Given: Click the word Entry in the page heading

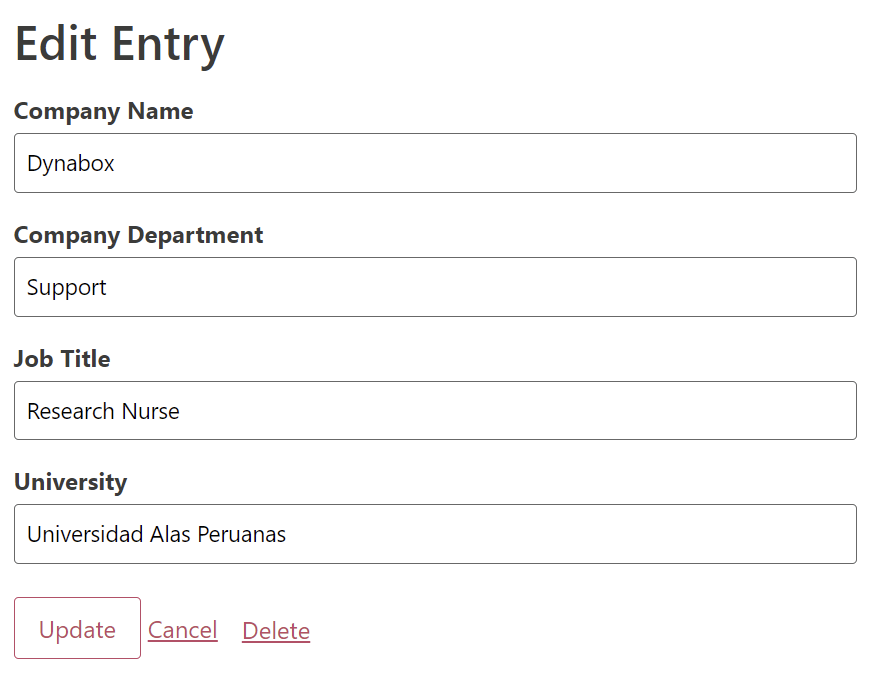Looking at the screenshot, I should point(168,44).
